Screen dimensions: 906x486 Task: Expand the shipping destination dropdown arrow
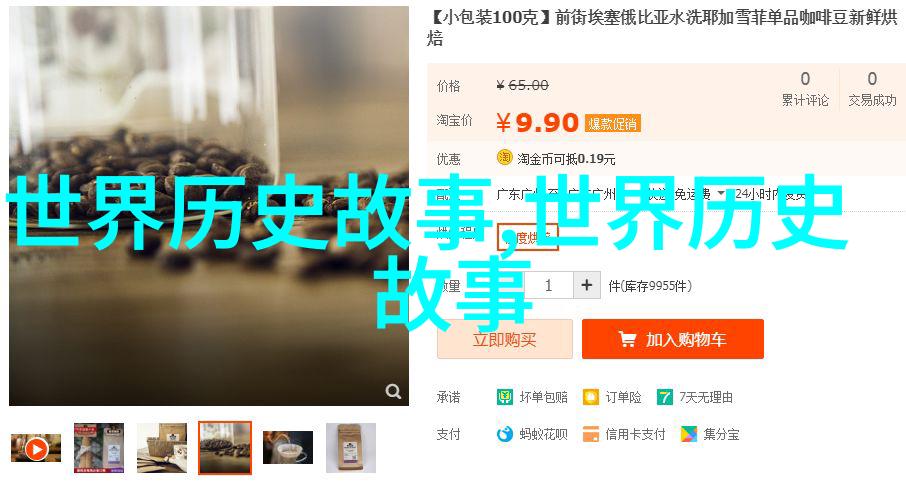(x=721, y=193)
